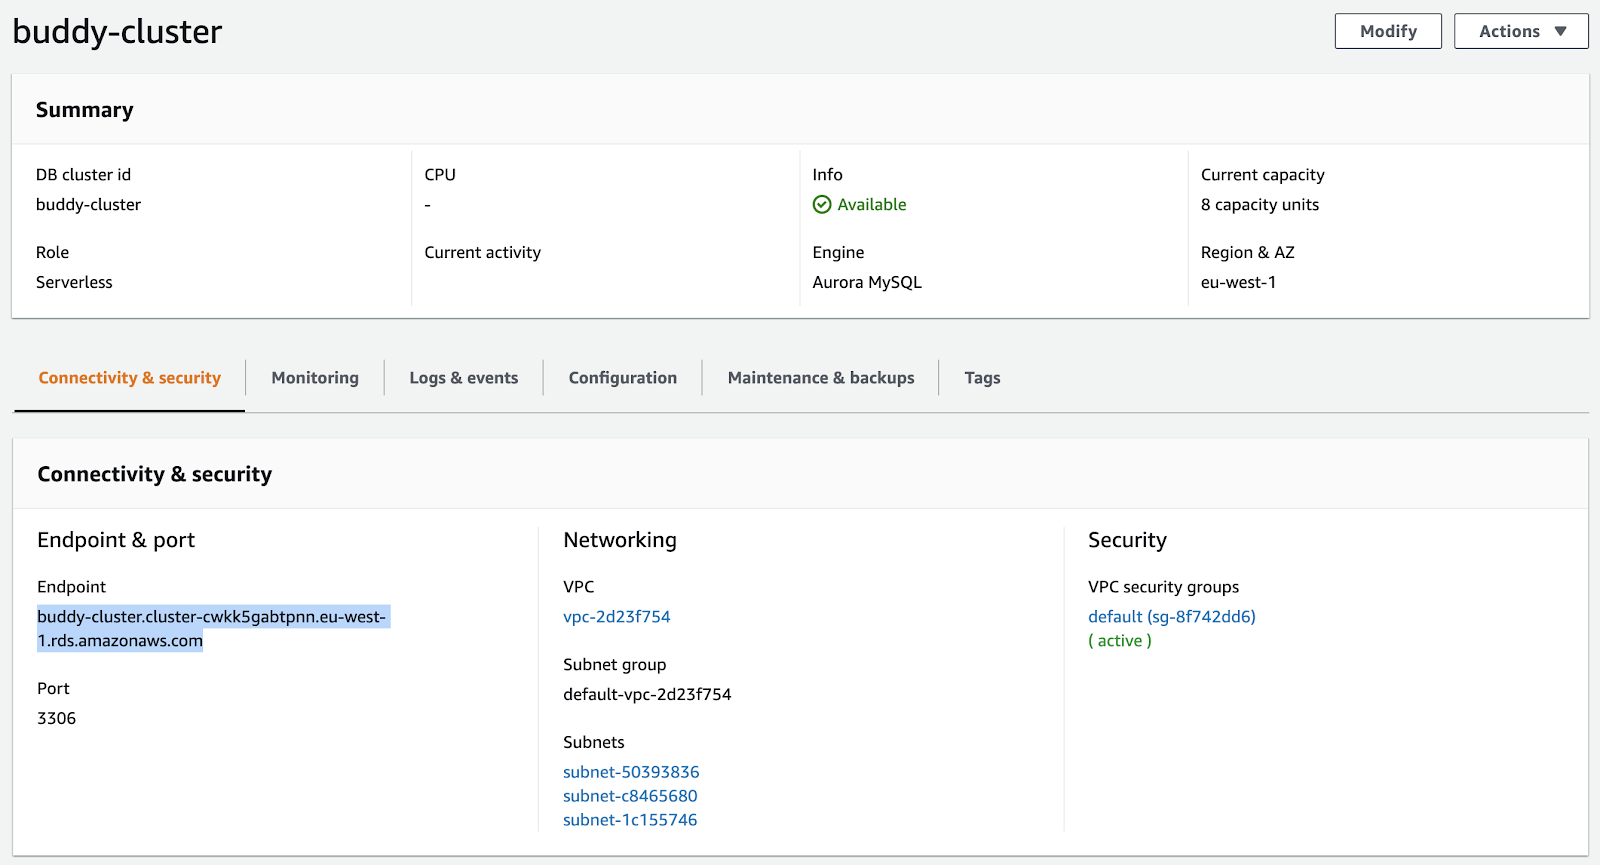Open default (sg-8f742dd6) security group link

tap(1172, 617)
